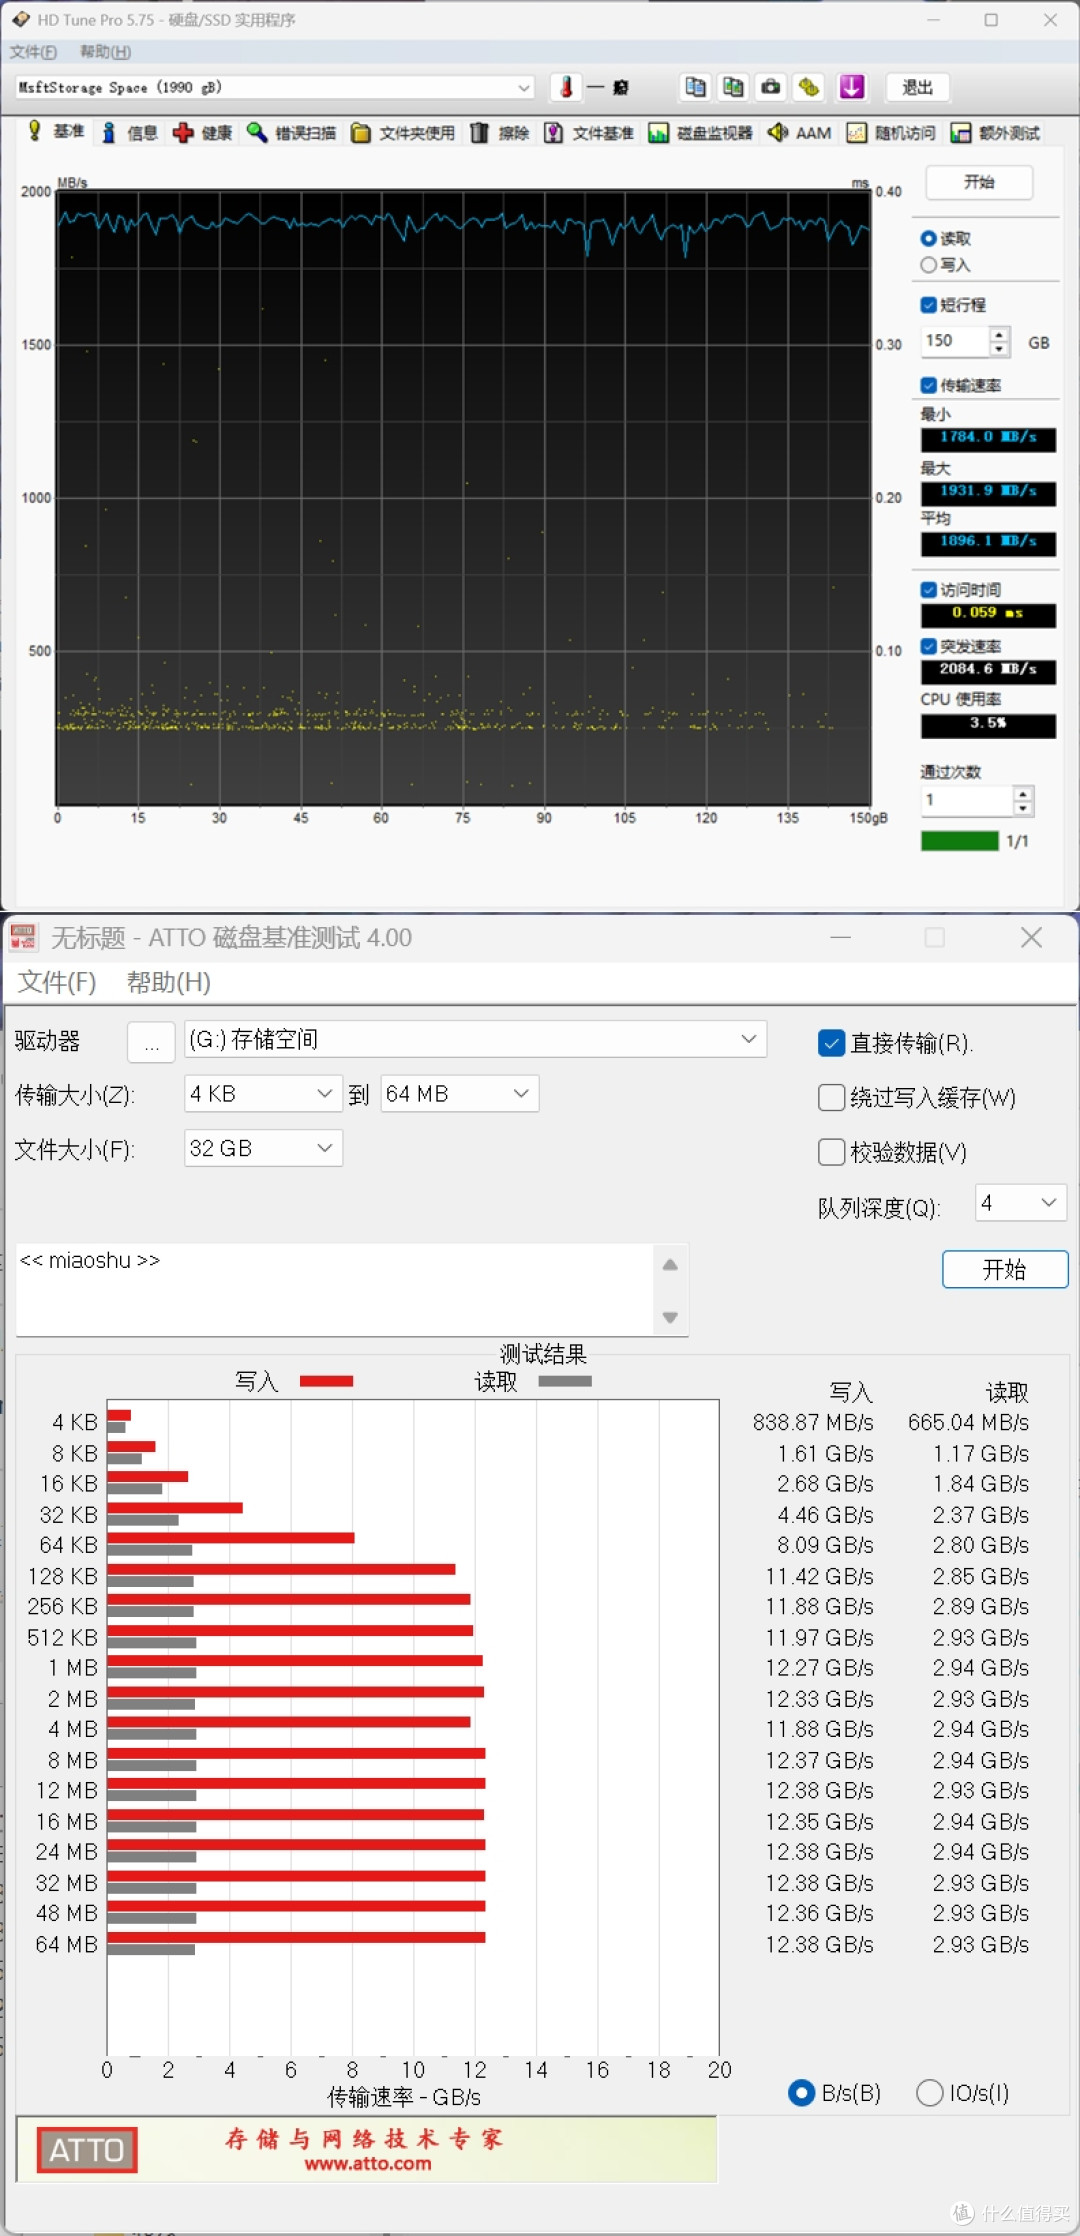The image size is (1080, 2236).
Task: Close the ATTO benchmark window
Action: pos(1031,937)
